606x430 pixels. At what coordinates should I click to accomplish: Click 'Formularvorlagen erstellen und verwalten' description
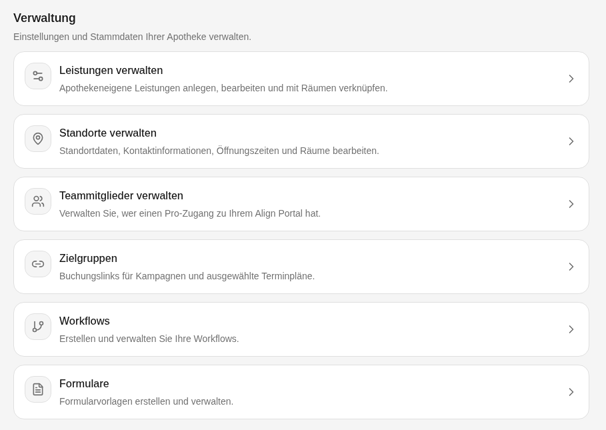146,401
